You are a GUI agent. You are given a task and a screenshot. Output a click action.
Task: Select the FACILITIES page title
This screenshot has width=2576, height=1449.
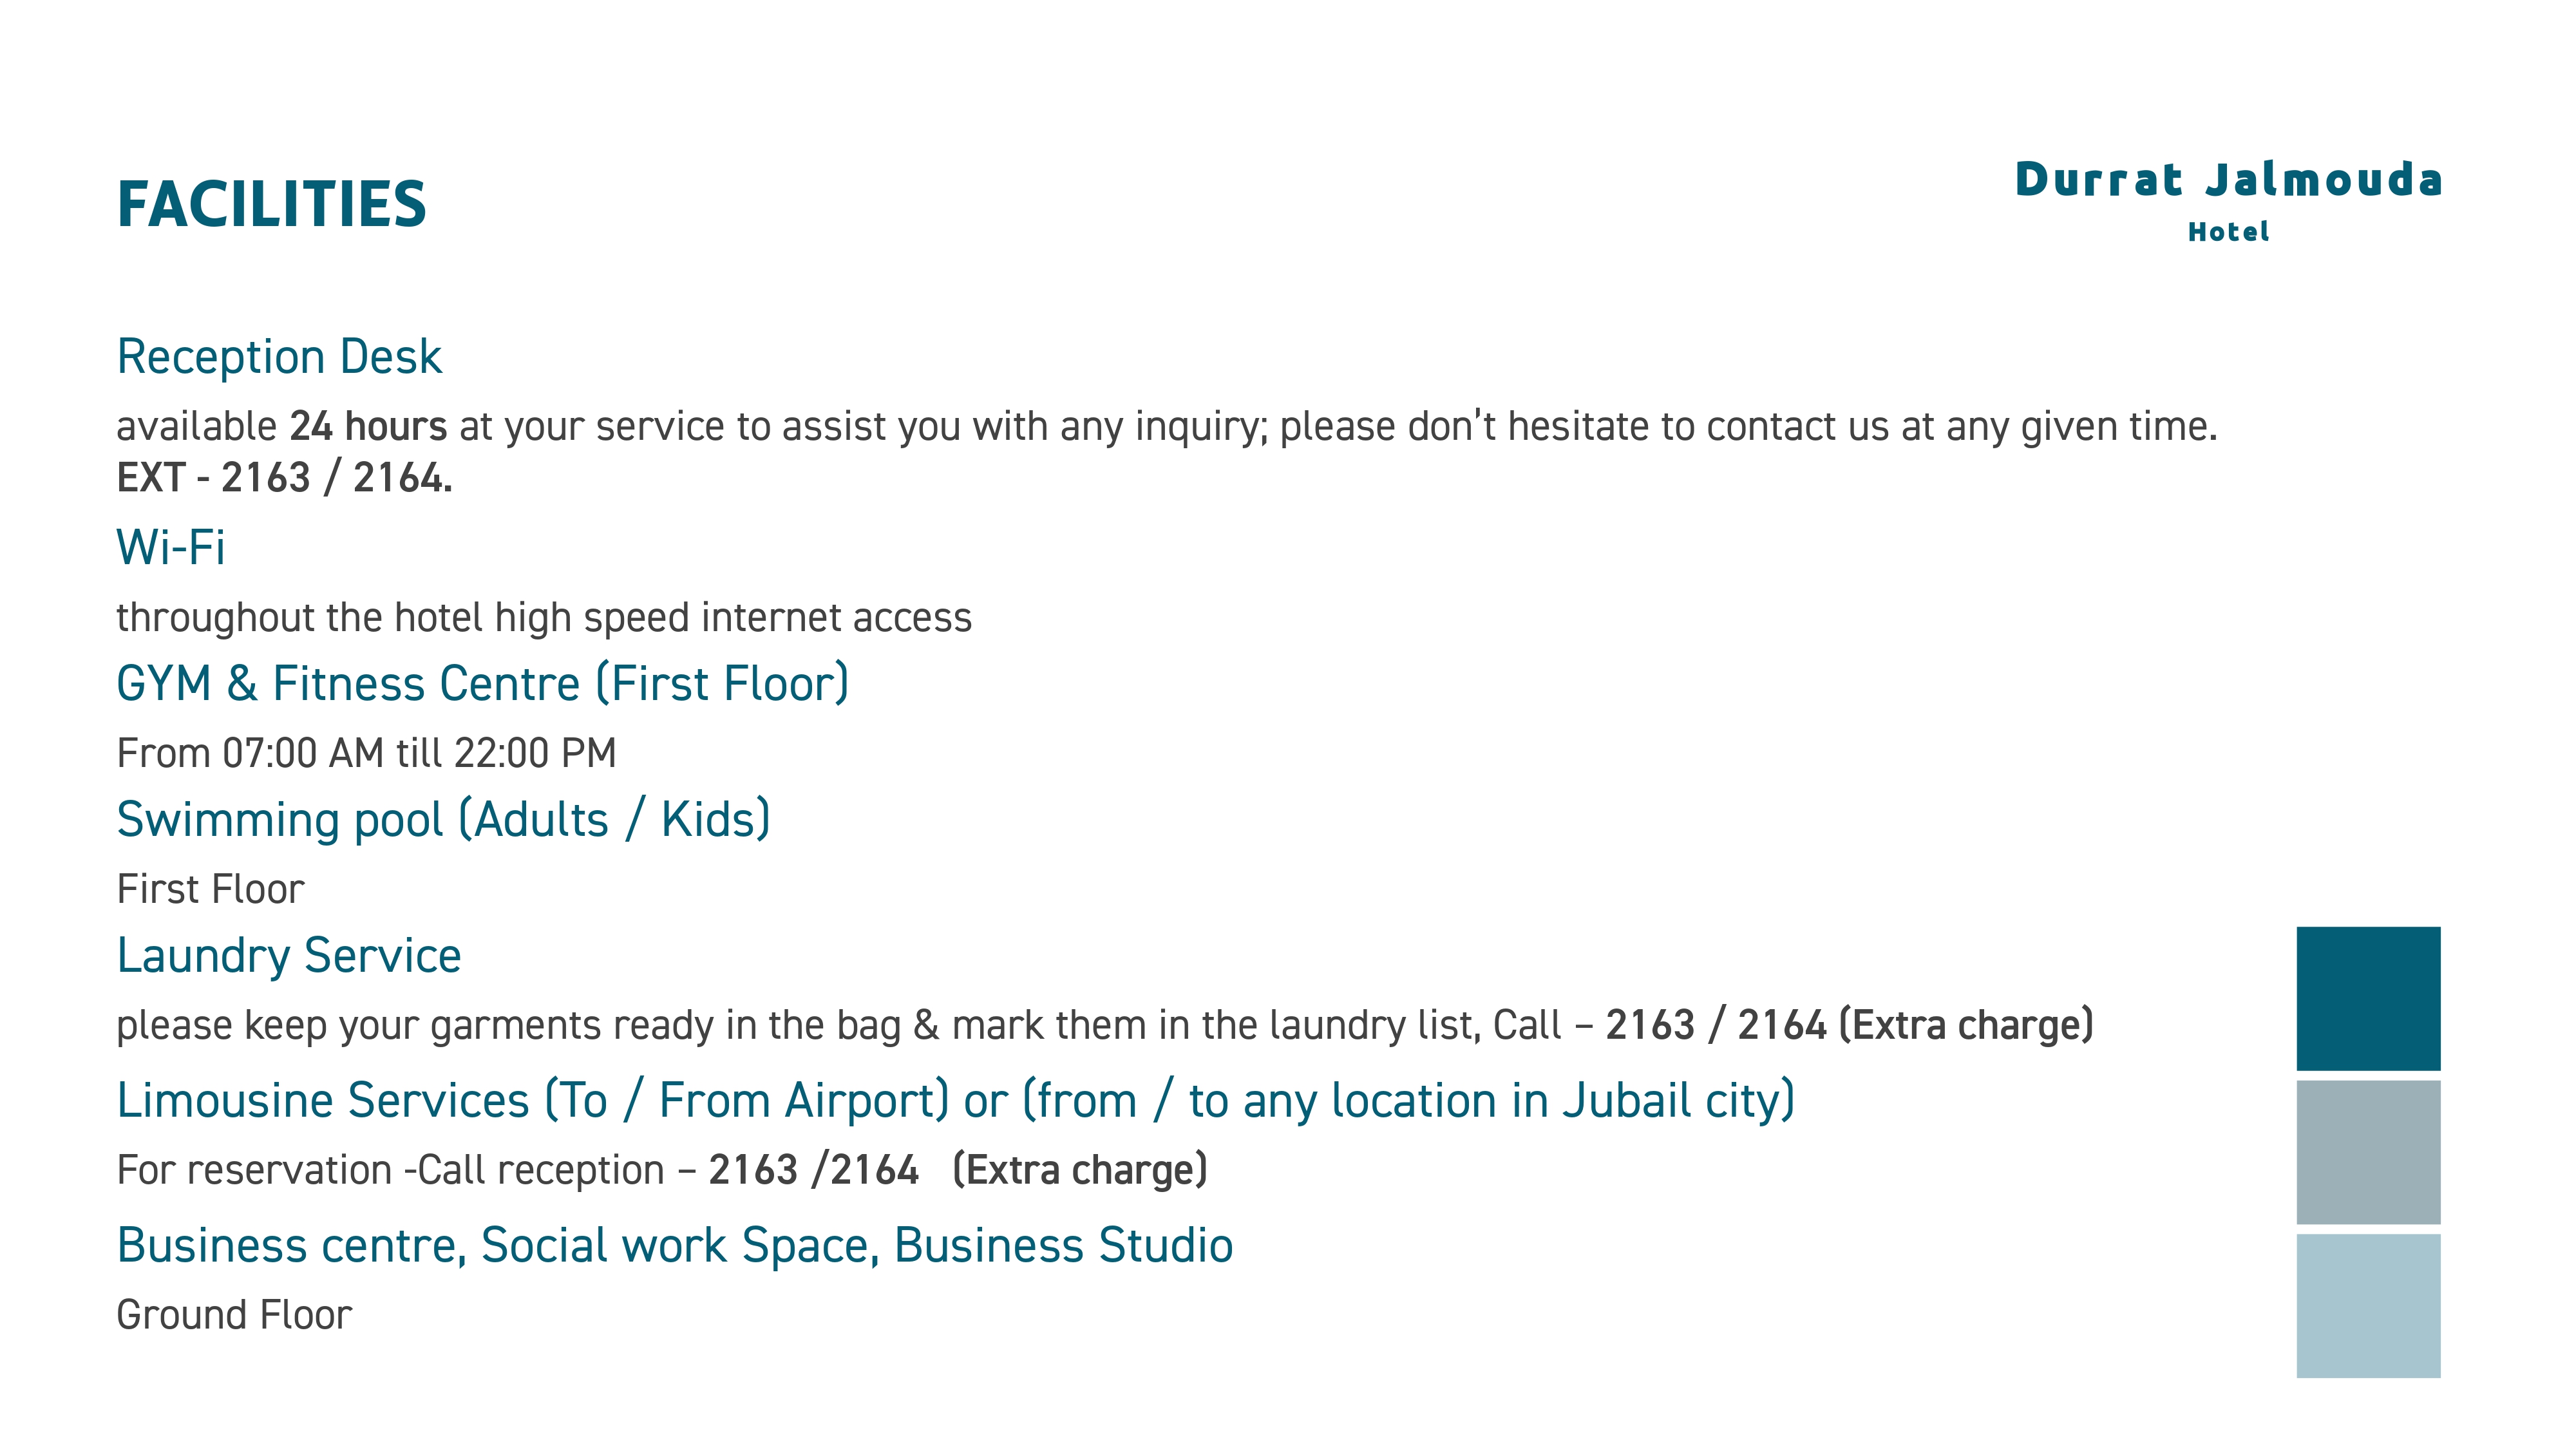pyautogui.click(x=271, y=204)
